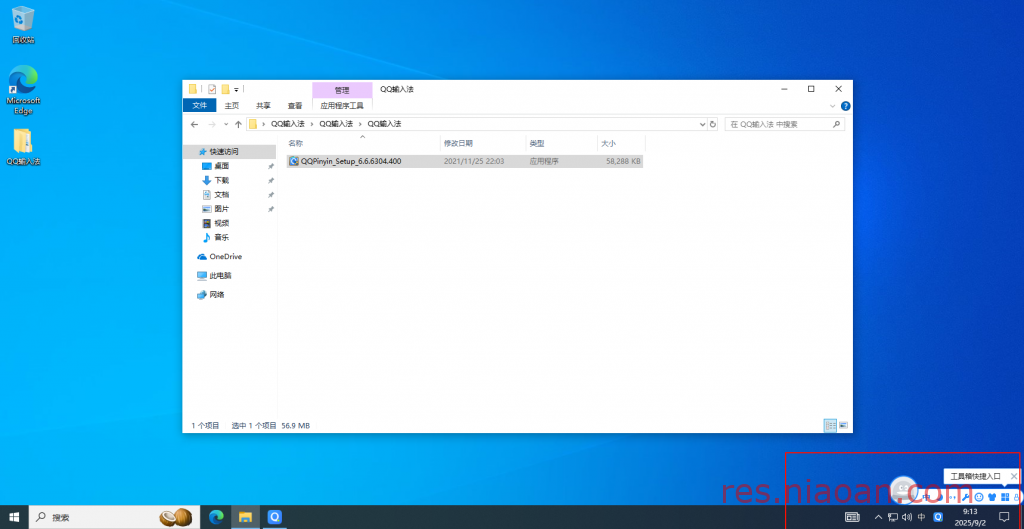
Task: Open the 应用程序工具 ribbon tab
Action: point(342,105)
